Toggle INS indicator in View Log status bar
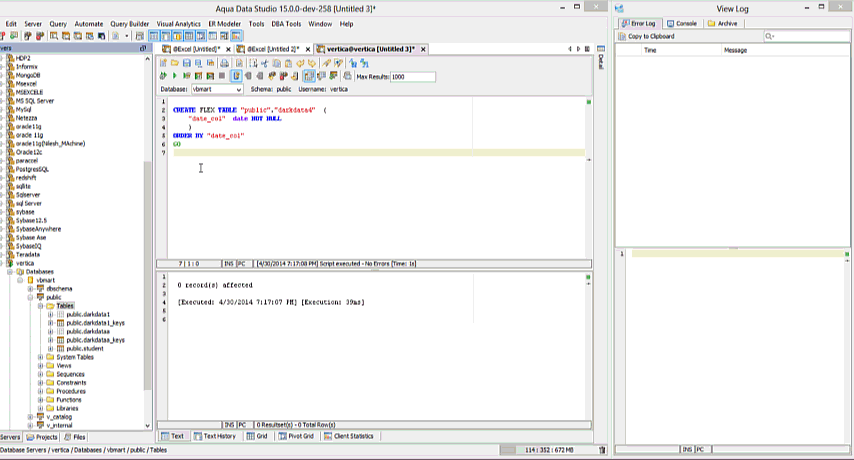 (687, 450)
